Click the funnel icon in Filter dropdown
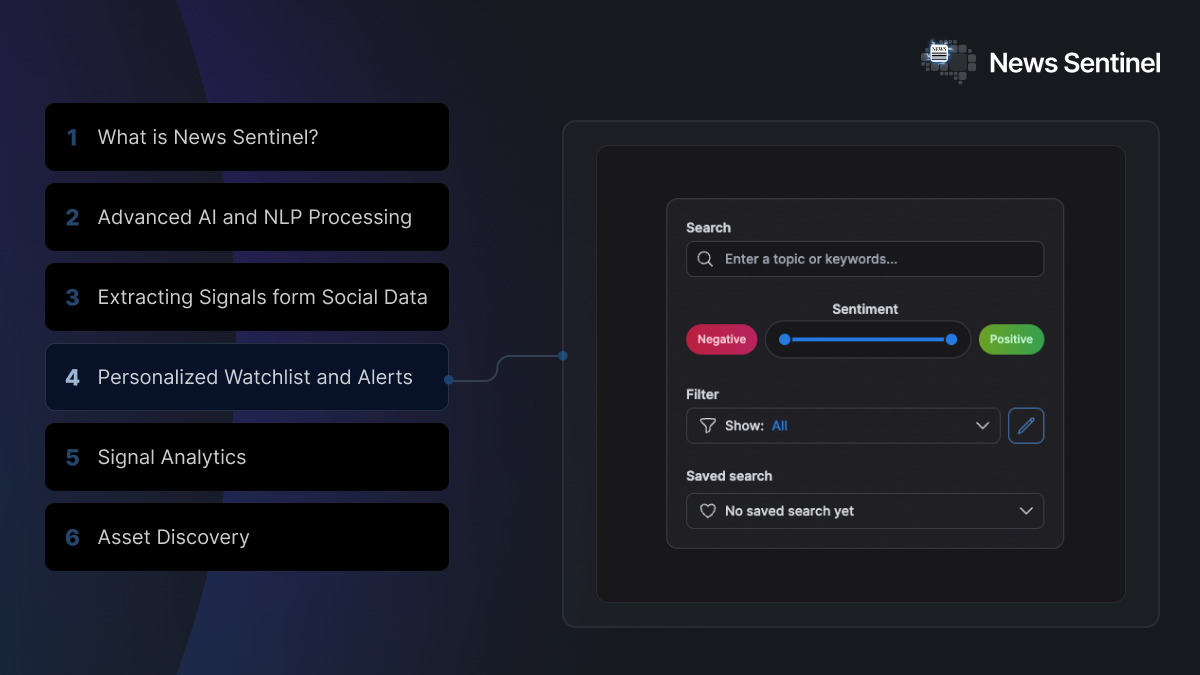This screenshot has height=675, width=1200. (707, 426)
